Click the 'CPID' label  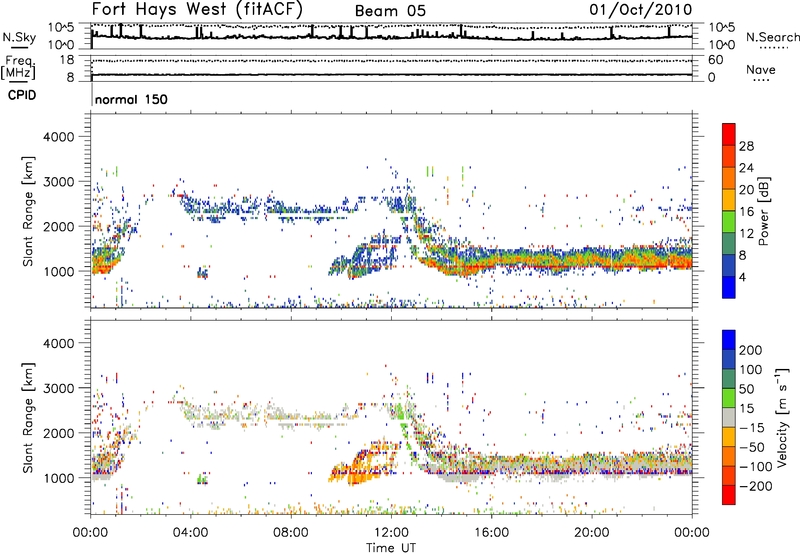click(22, 95)
